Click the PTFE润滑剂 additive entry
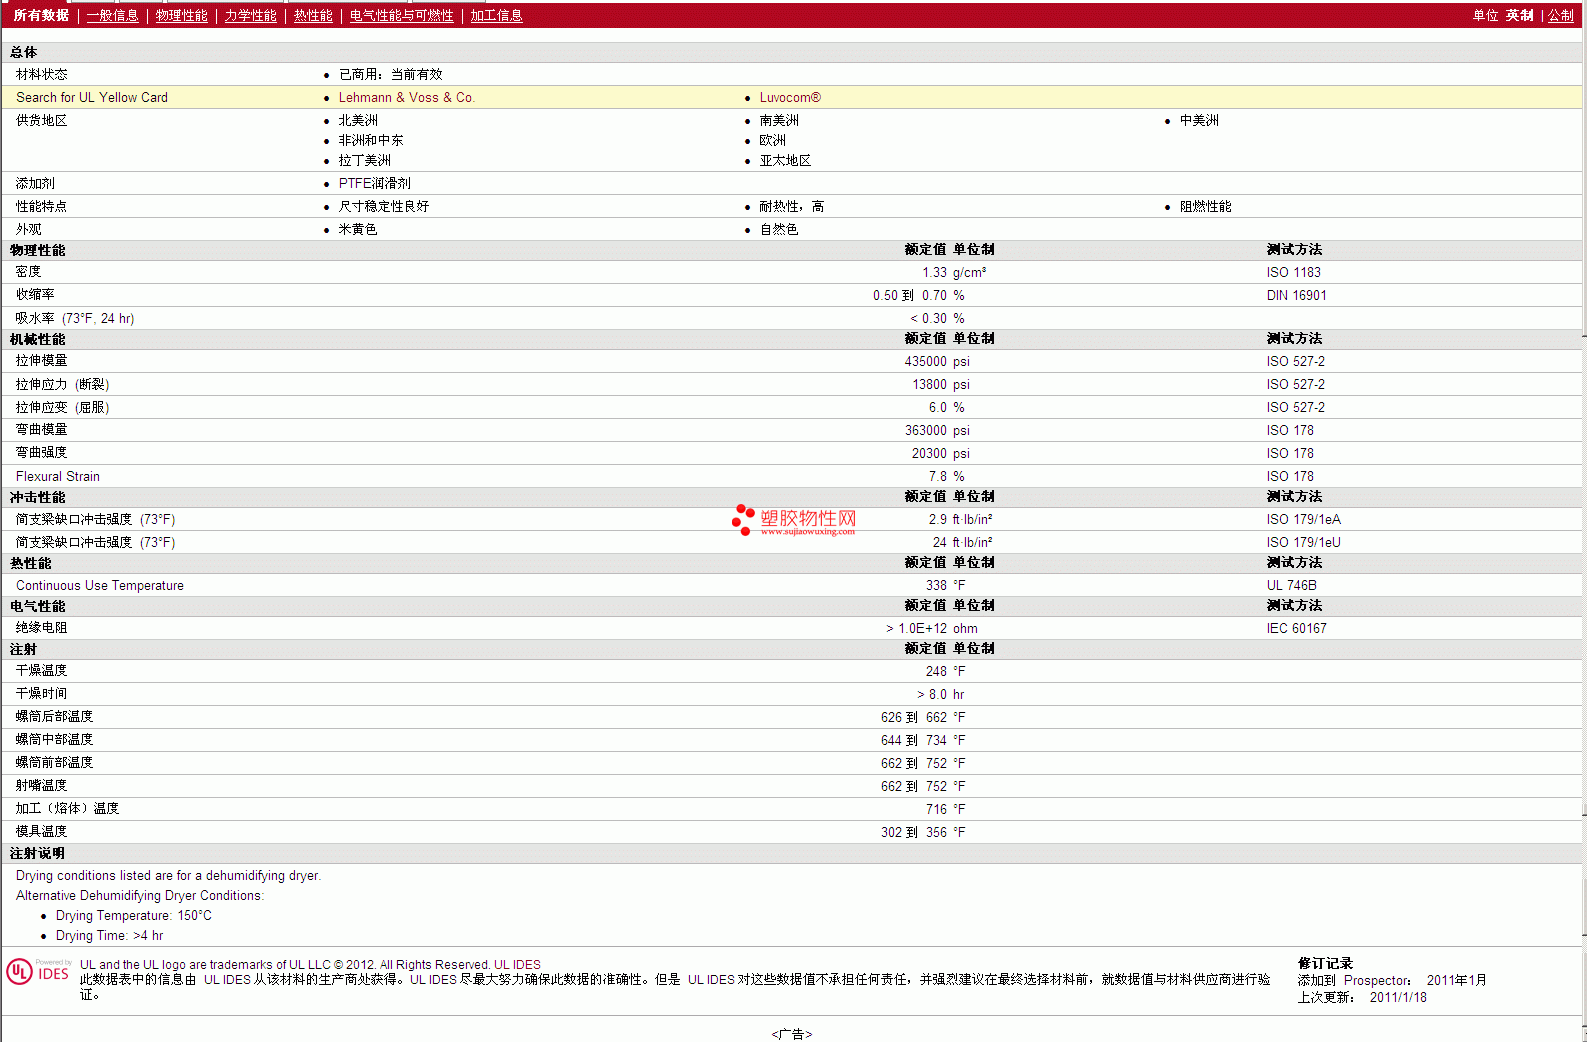 coord(374,183)
